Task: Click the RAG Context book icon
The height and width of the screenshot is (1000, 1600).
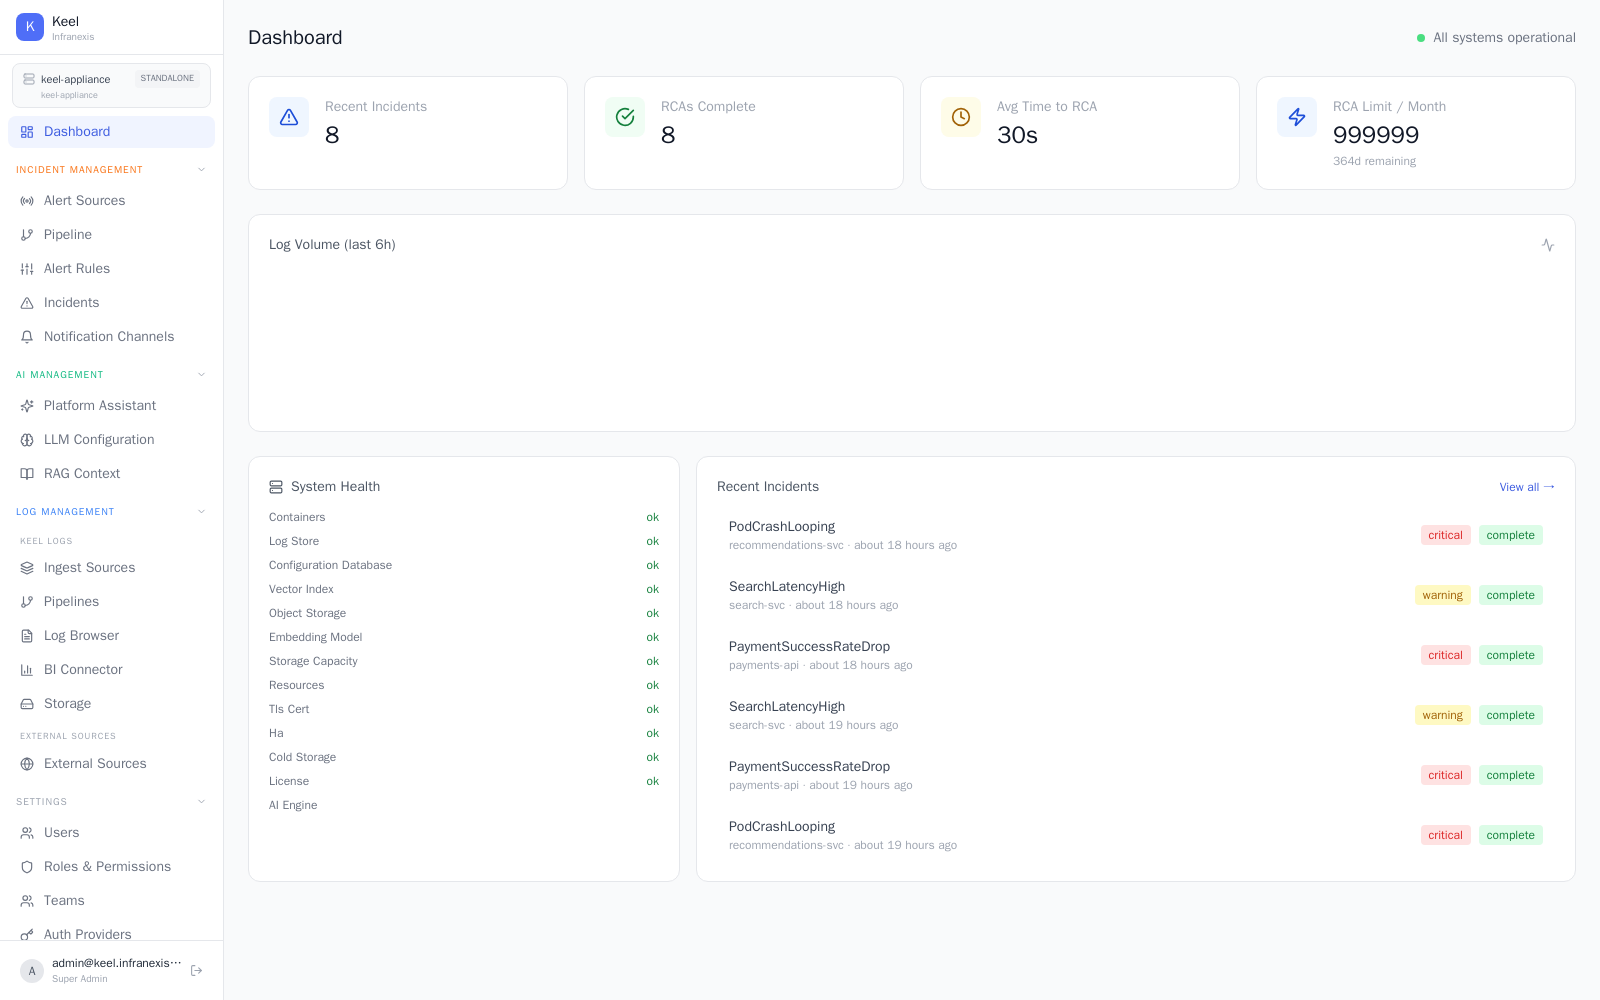Action: [x=27, y=474]
